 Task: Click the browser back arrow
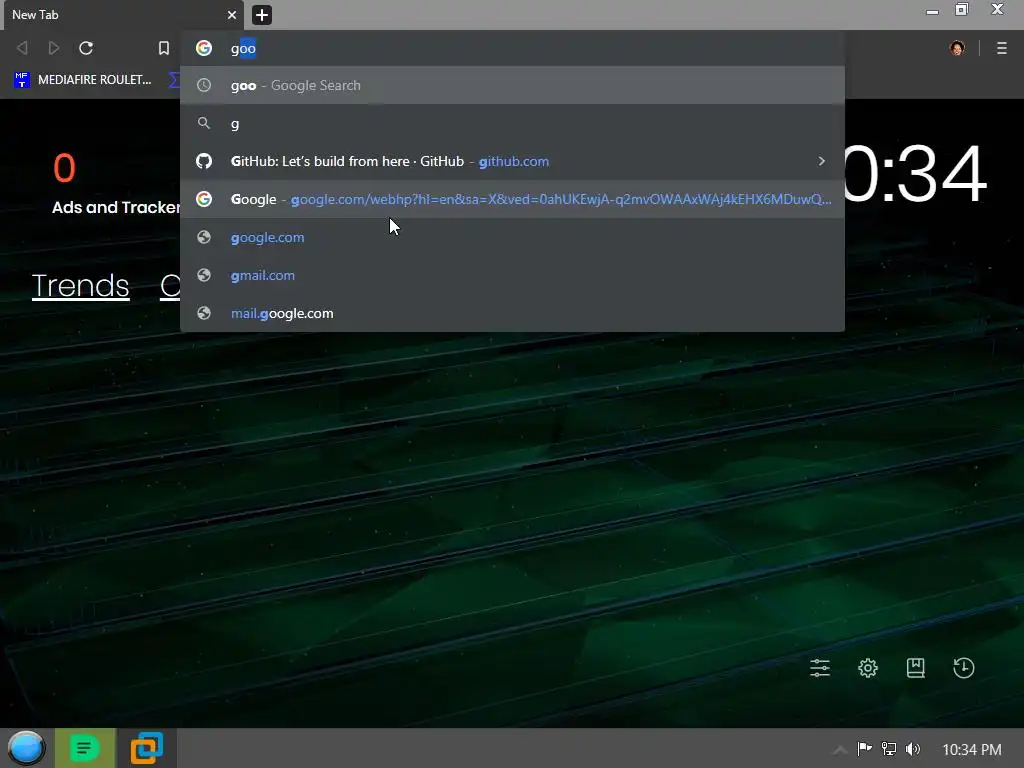[x=22, y=48]
